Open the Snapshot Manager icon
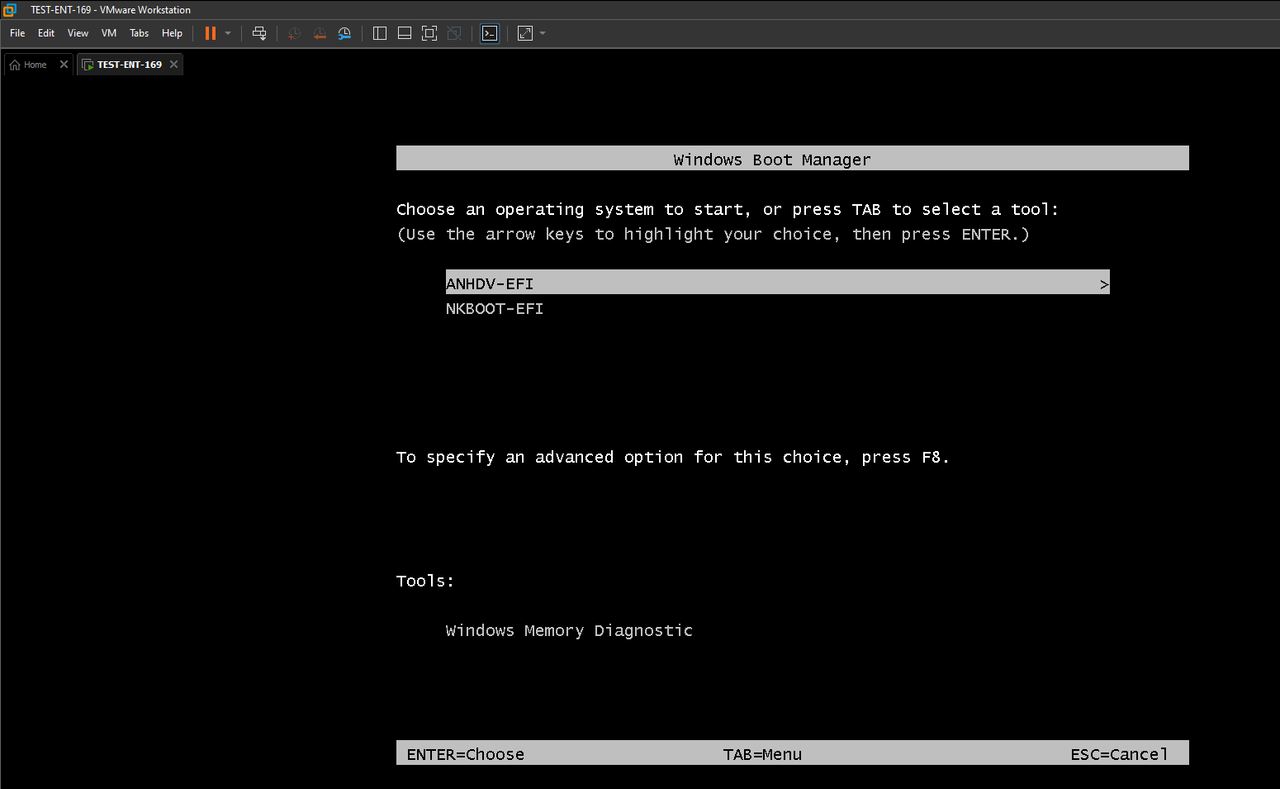Viewport: 1280px width, 789px height. click(344, 33)
